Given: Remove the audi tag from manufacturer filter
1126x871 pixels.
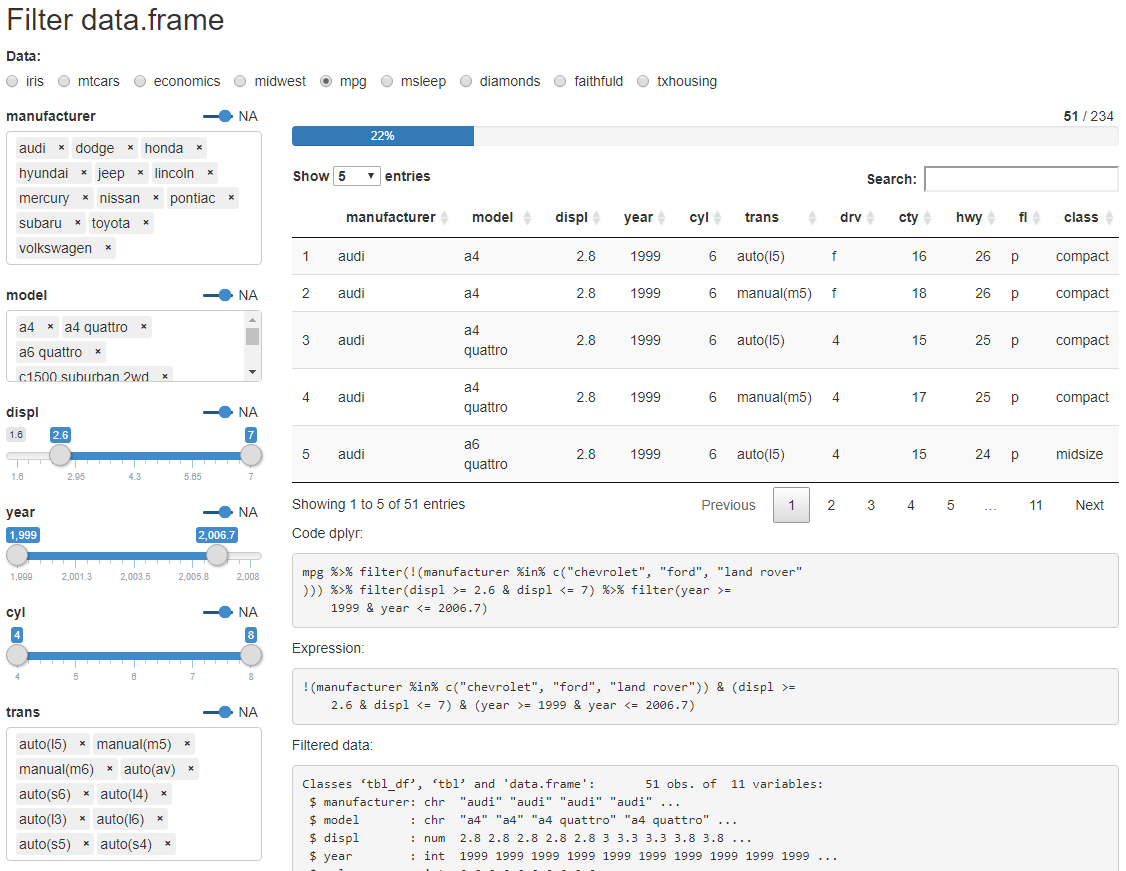Looking at the screenshot, I should click(61, 148).
